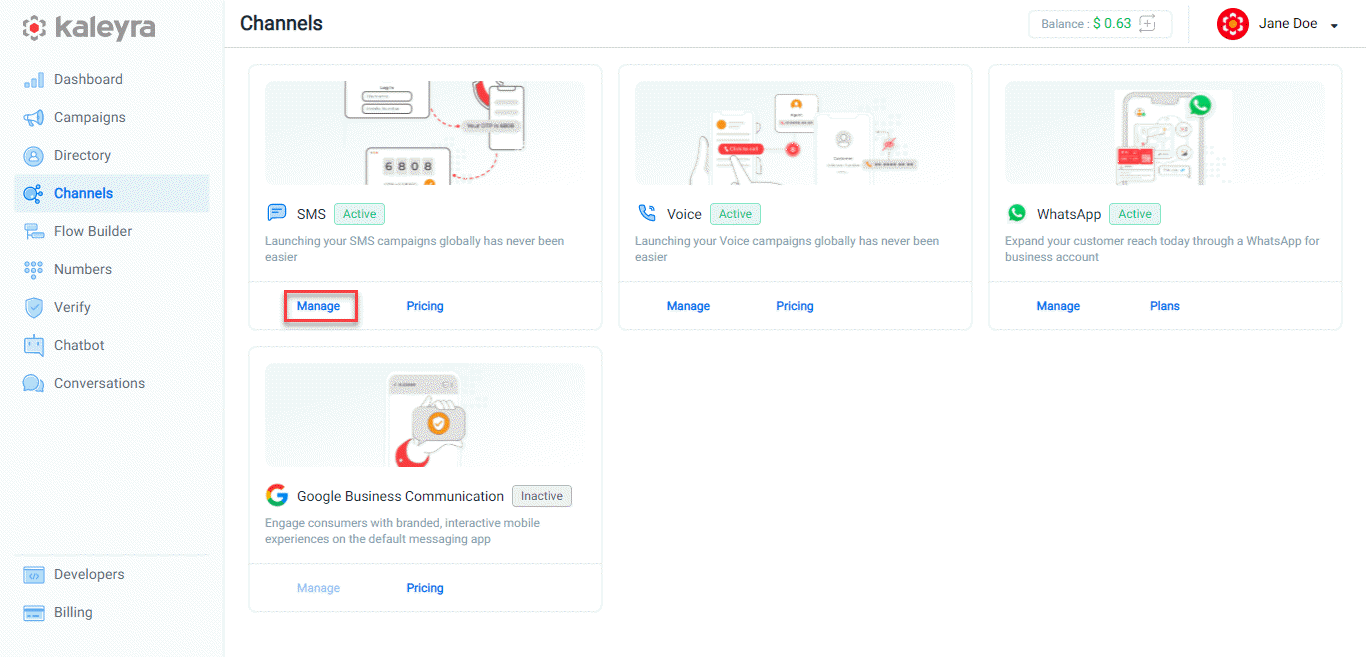Screen dimensions: 1366x657
Task: Click Pricing under Google Business Communication
Action: coord(425,588)
